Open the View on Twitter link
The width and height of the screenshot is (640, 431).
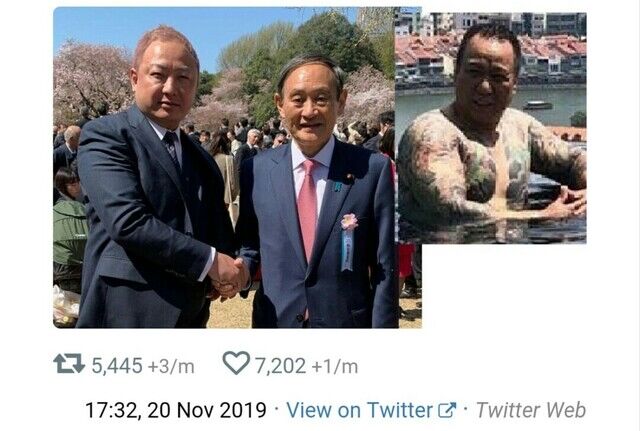tap(359, 410)
